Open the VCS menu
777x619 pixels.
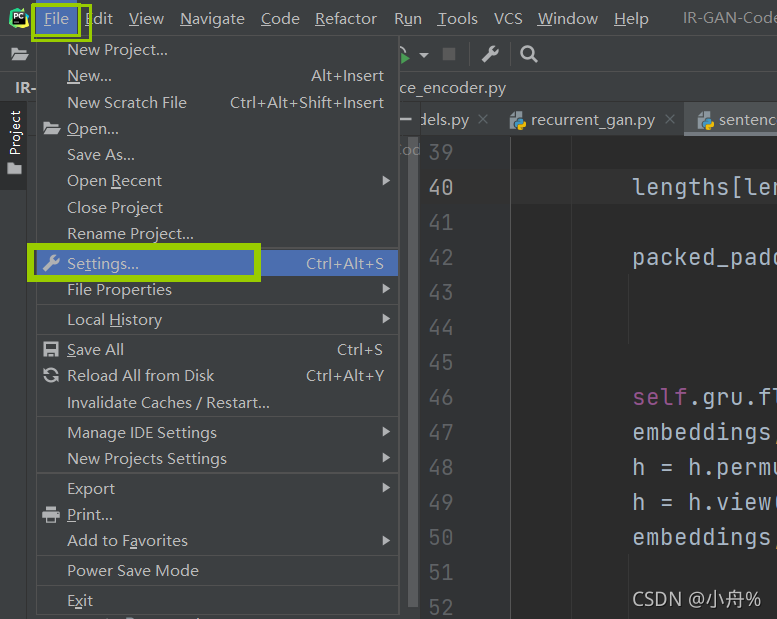[x=508, y=19]
